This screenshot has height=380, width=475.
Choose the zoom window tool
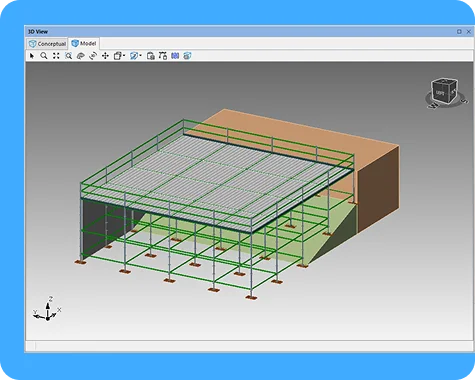click(68, 56)
